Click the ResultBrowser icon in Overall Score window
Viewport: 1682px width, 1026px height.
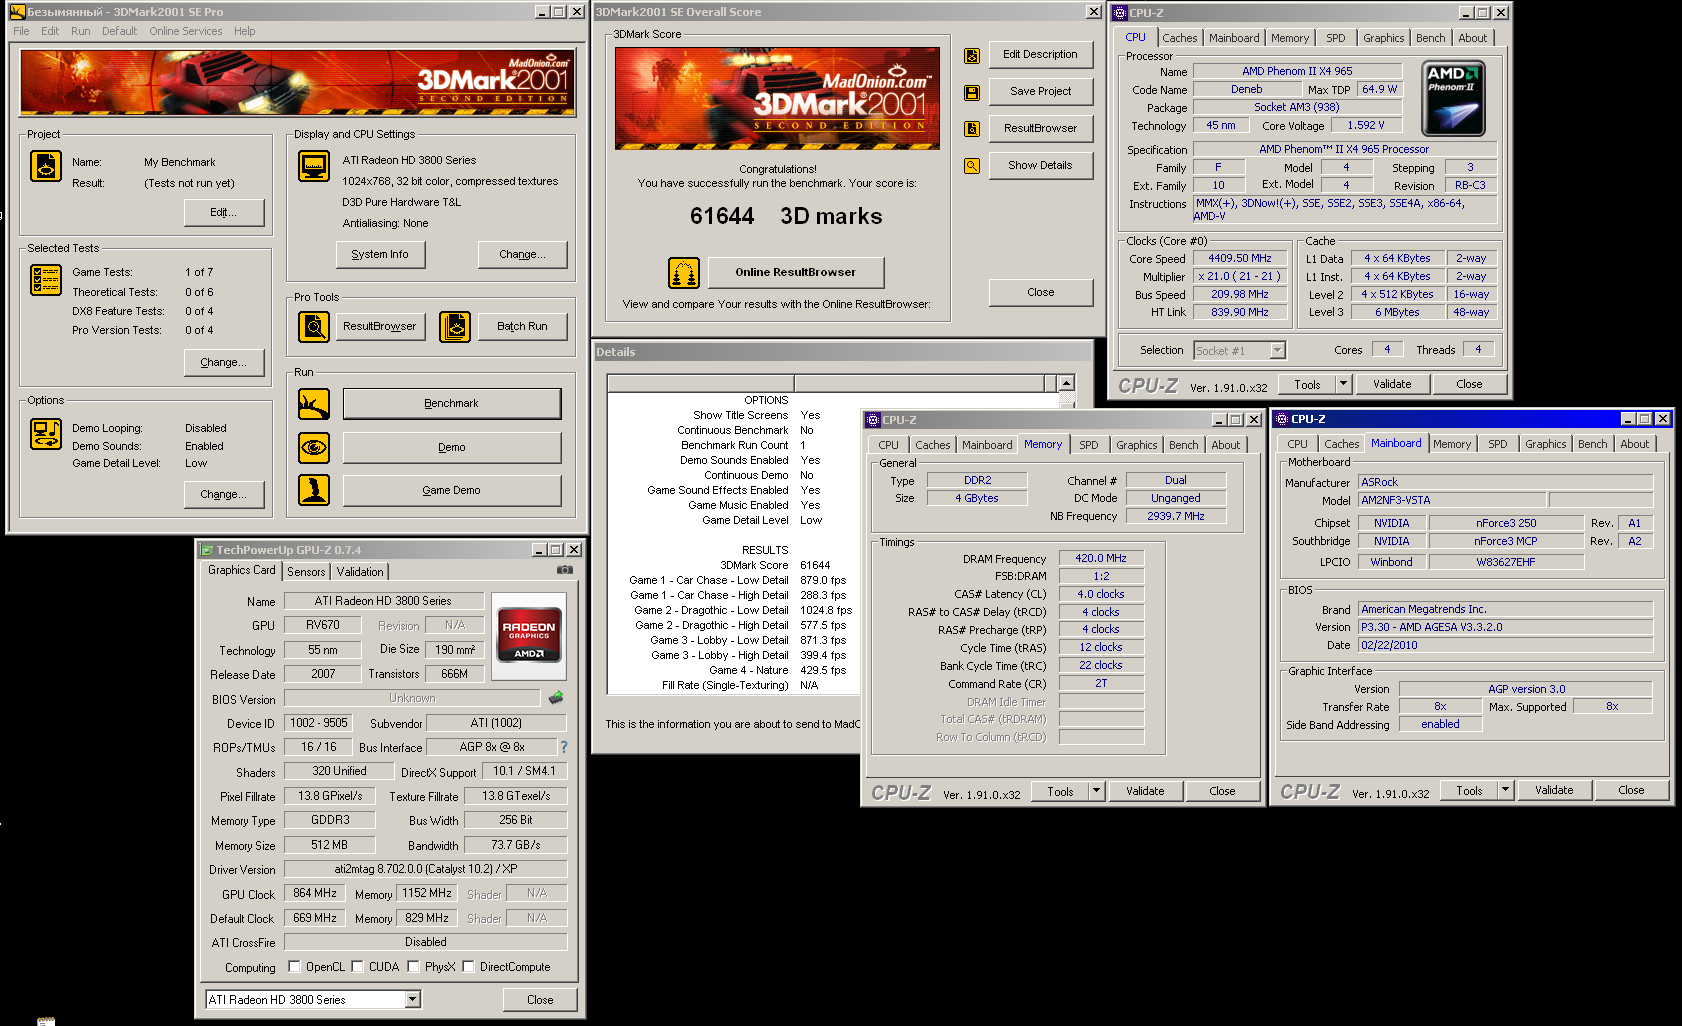tap(972, 129)
